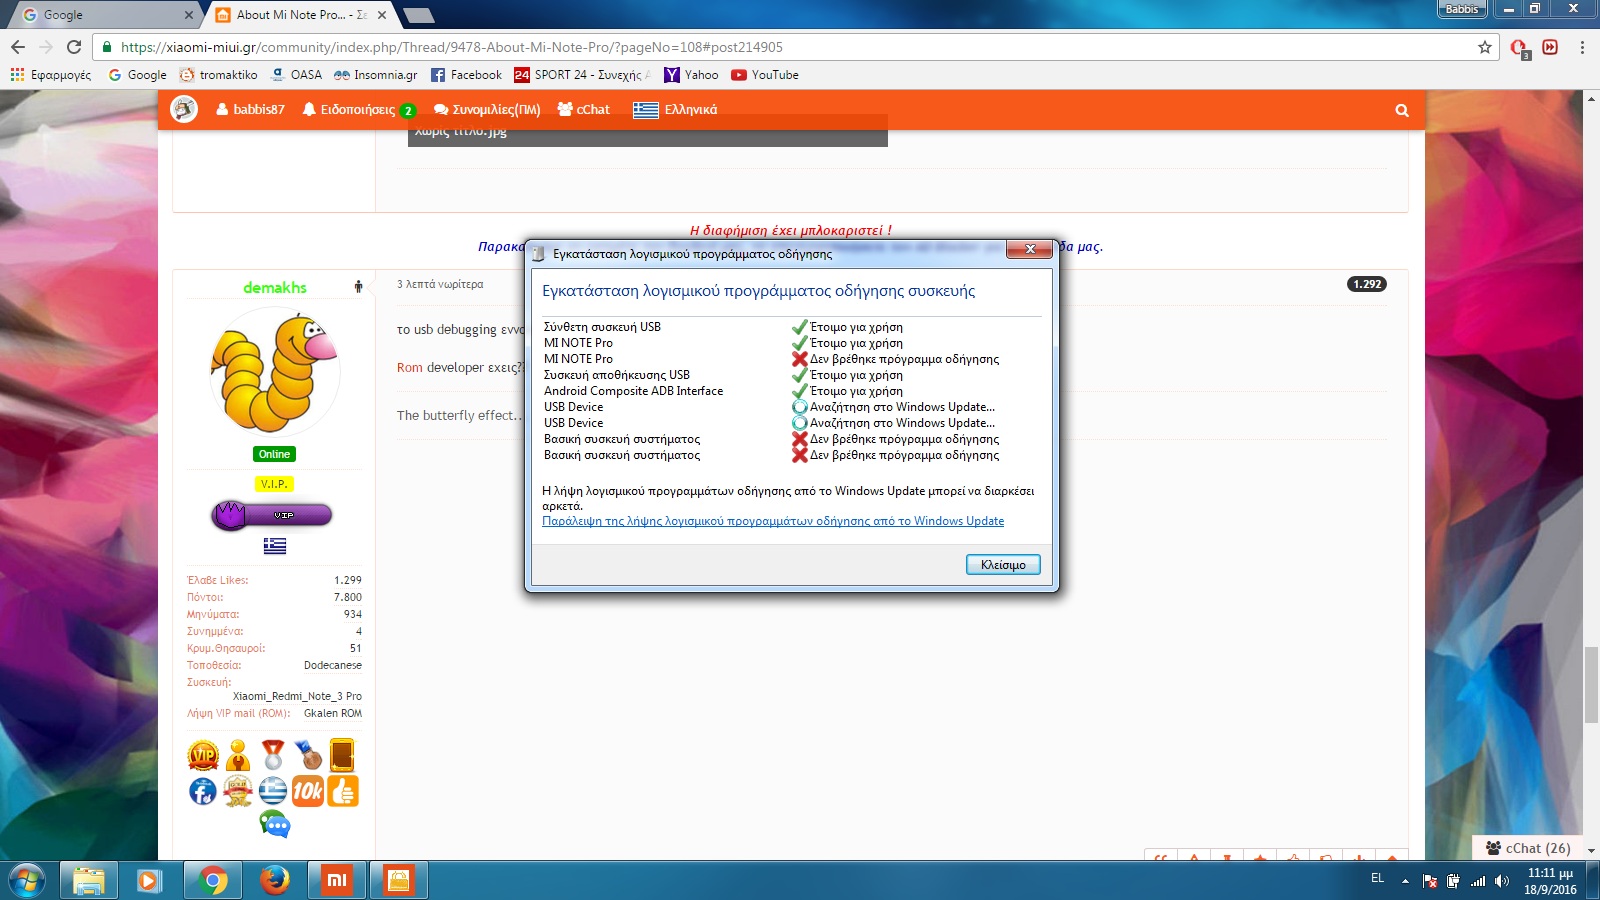This screenshot has height=900, width=1600.
Task: Click the red double-arrow extension icon
Action: click(1550, 47)
